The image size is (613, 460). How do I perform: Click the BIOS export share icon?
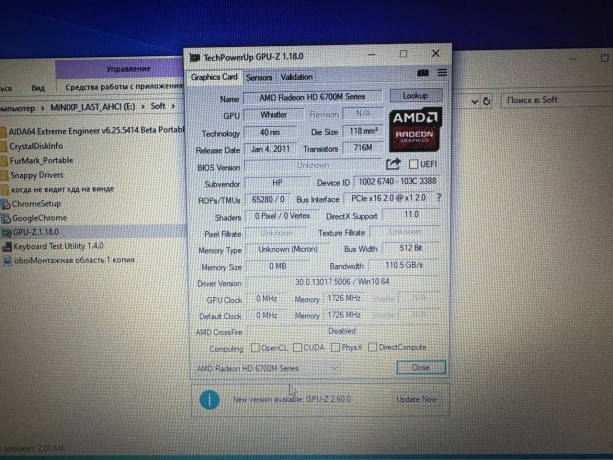[x=393, y=164]
